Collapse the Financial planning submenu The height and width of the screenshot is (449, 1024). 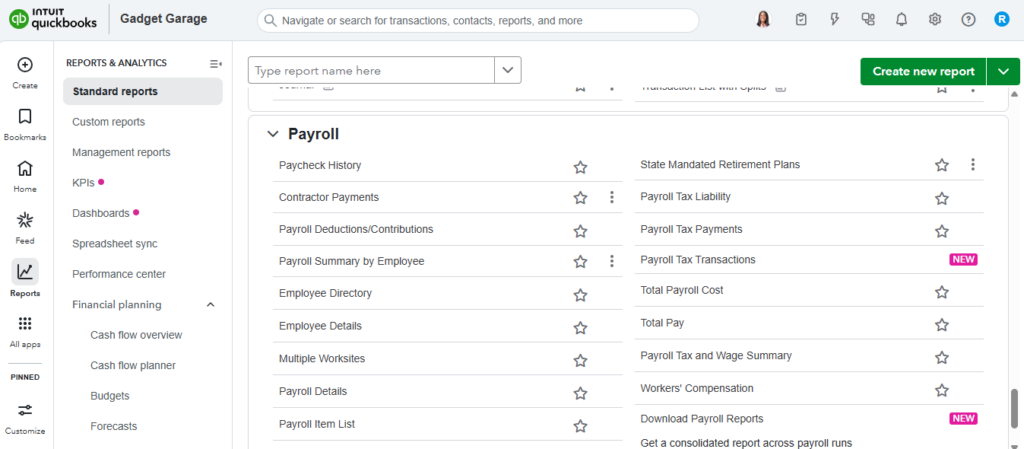click(210, 305)
